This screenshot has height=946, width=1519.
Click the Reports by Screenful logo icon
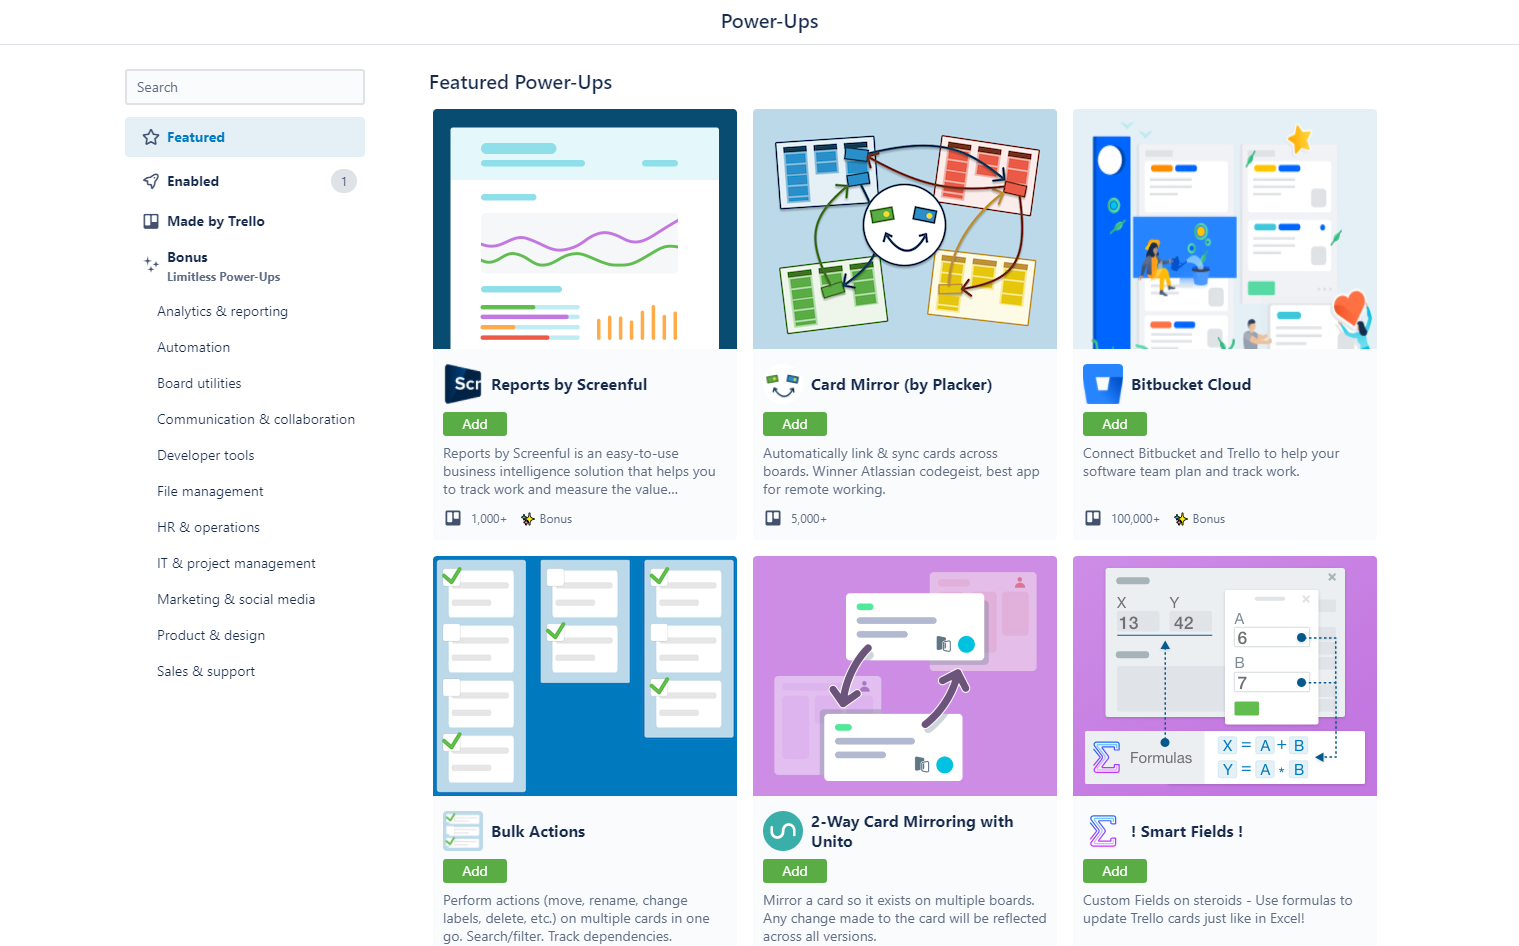click(463, 384)
